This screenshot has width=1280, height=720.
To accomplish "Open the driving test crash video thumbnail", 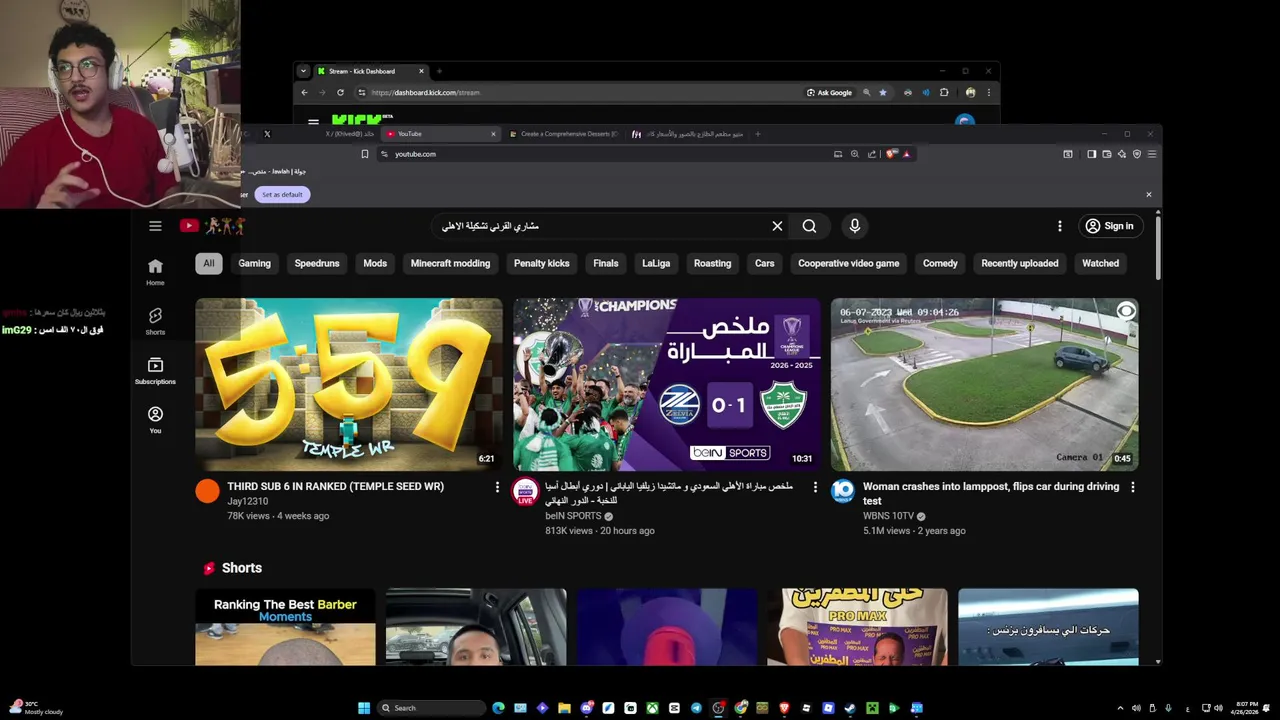I will tap(984, 384).
